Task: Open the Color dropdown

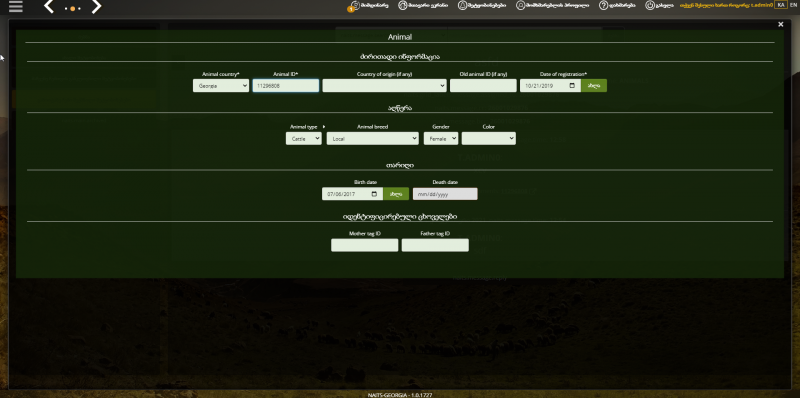Action: coord(489,138)
